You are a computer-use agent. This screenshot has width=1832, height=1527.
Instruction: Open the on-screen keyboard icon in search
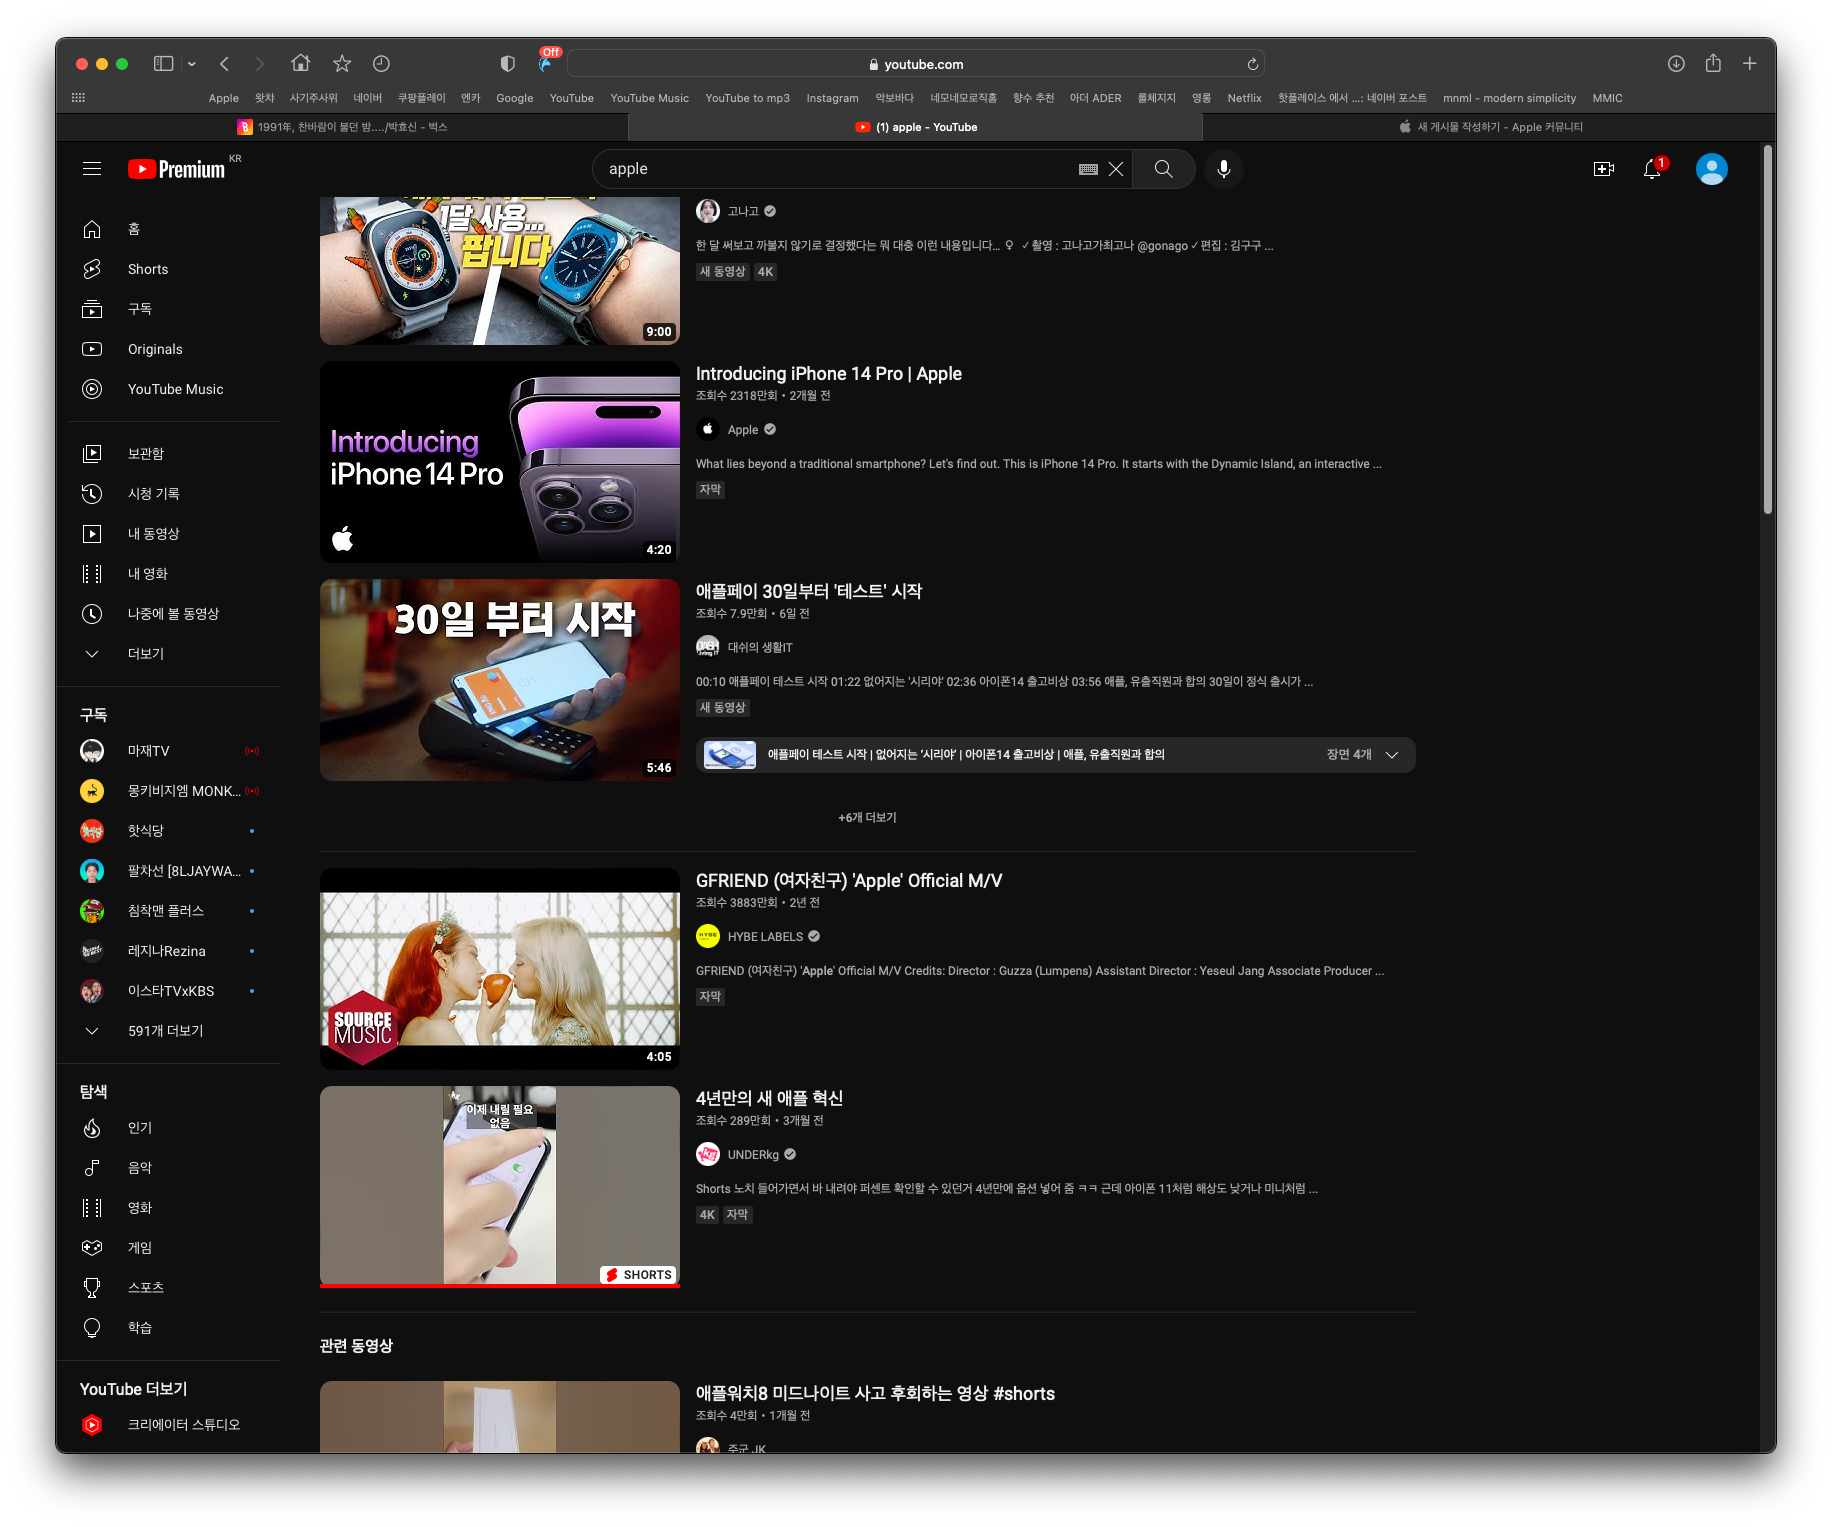click(1088, 169)
